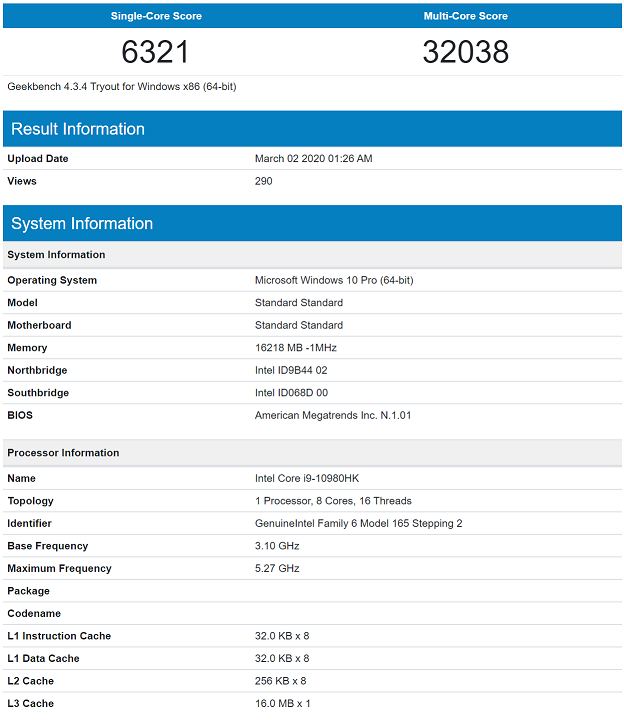
Task: Click topology value 1 Processor, 8 Cores, 16 Threads
Action: click(333, 501)
